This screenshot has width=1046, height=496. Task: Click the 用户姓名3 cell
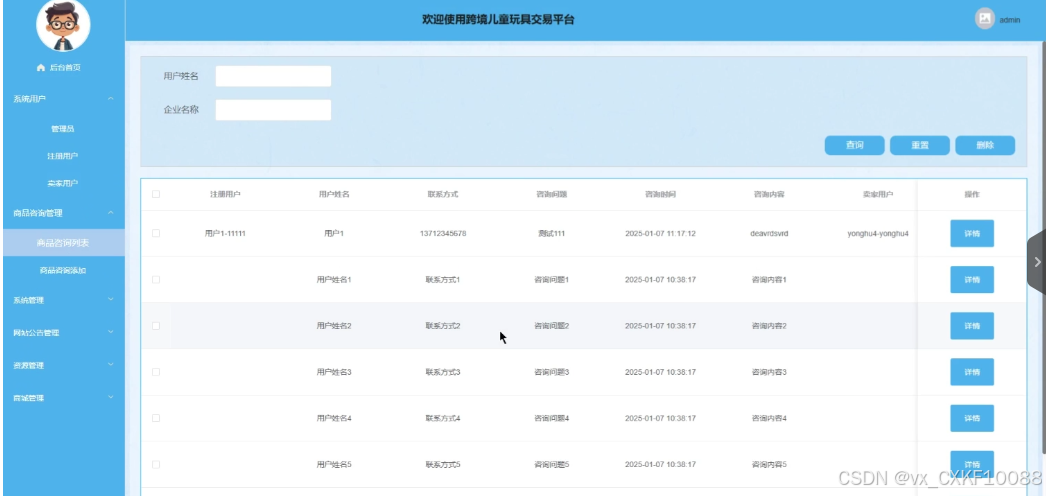pos(334,372)
